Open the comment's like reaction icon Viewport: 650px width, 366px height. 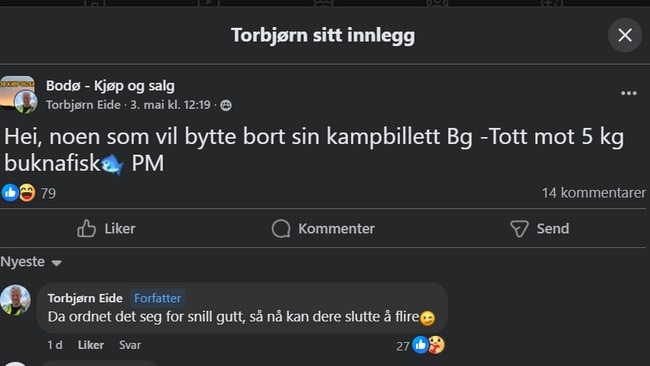click(x=420, y=345)
